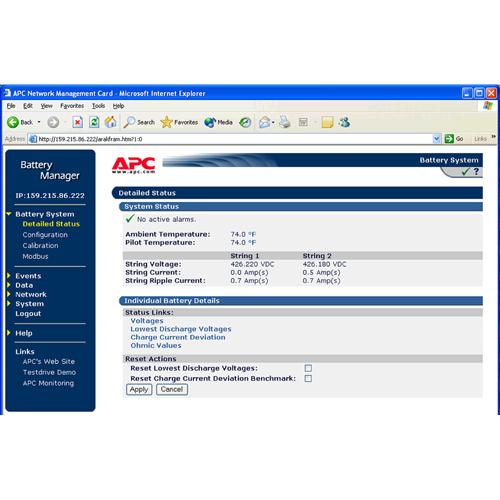Open Modbus in the sidebar
Image resolution: width=500 pixels, height=500 pixels.
(35, 256)
